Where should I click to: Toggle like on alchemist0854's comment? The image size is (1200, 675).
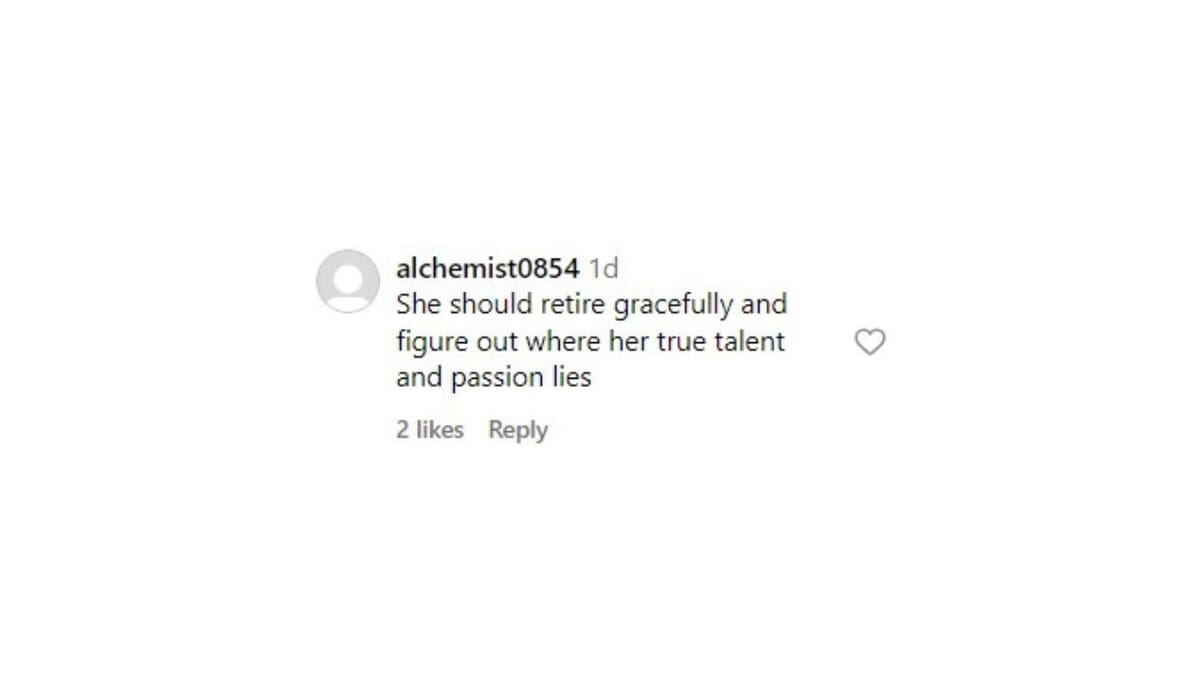click(870, 342)
